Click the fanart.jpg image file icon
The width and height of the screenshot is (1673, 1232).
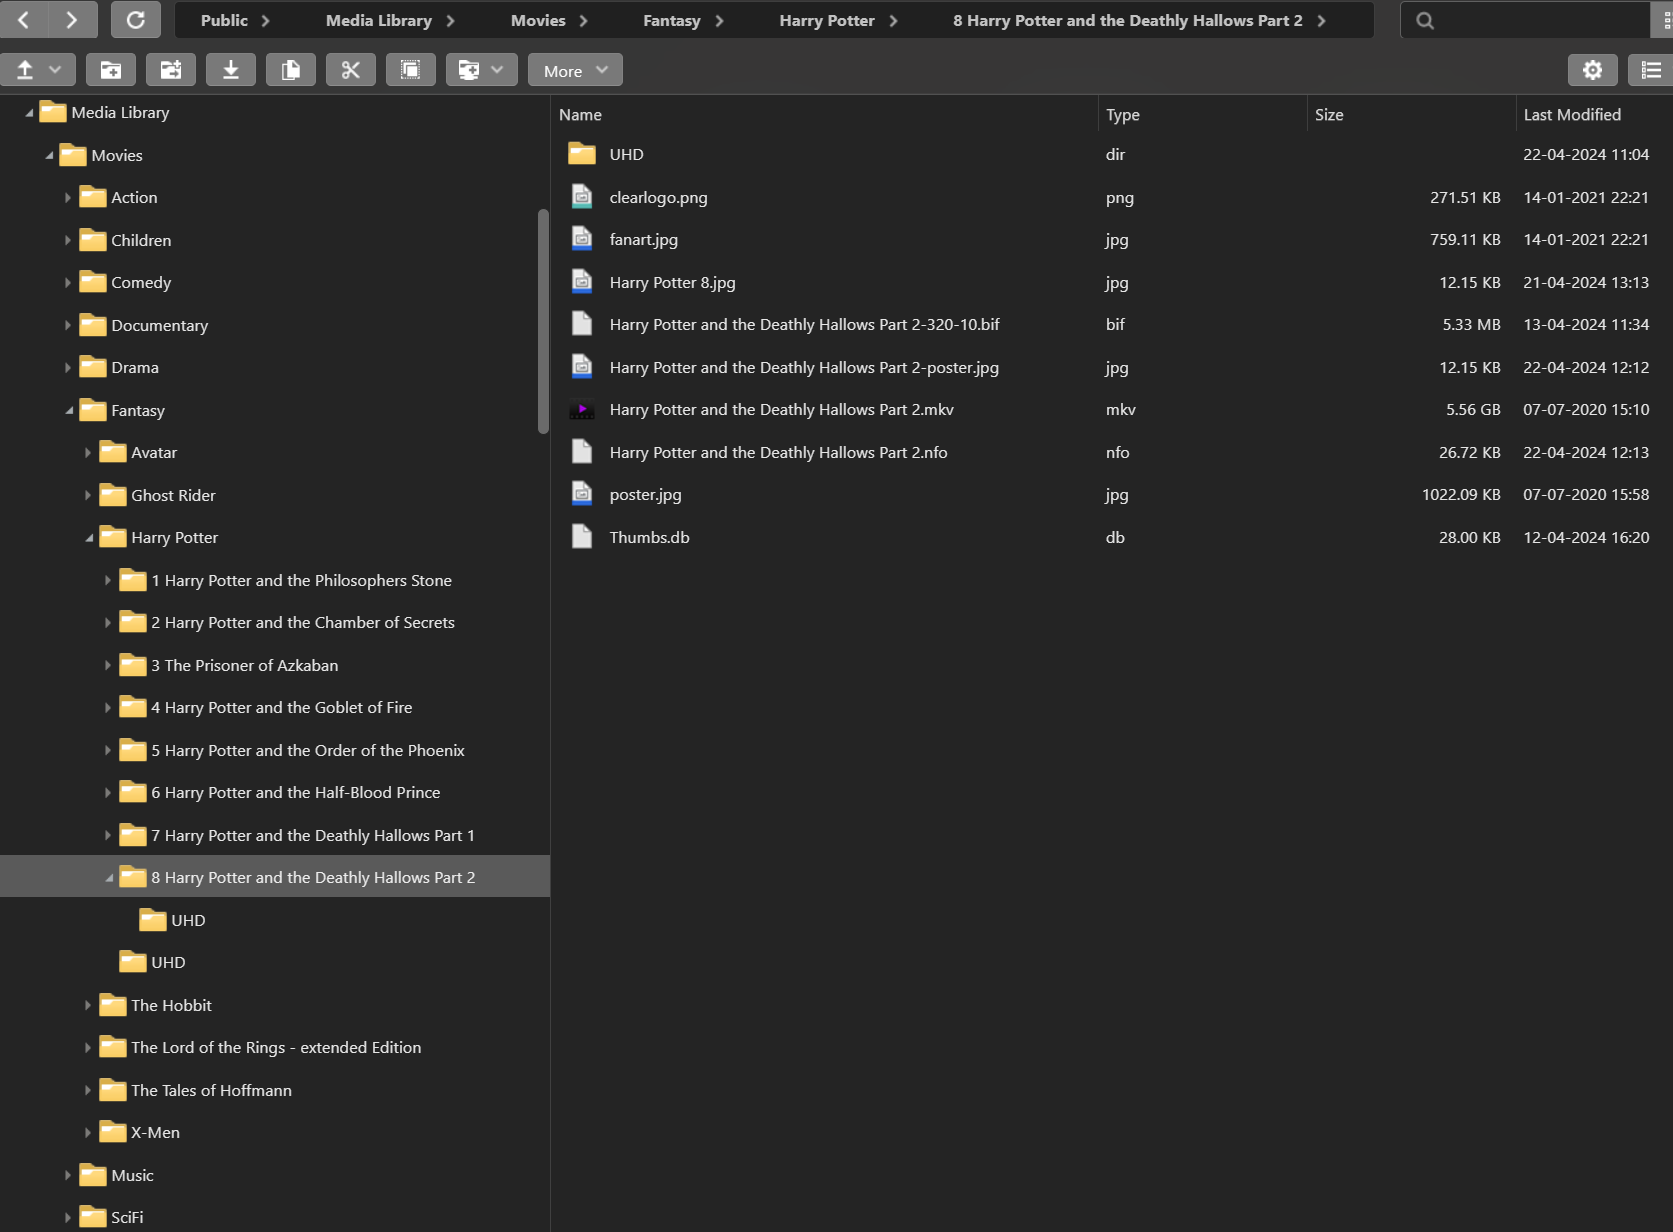pos(582,240)
